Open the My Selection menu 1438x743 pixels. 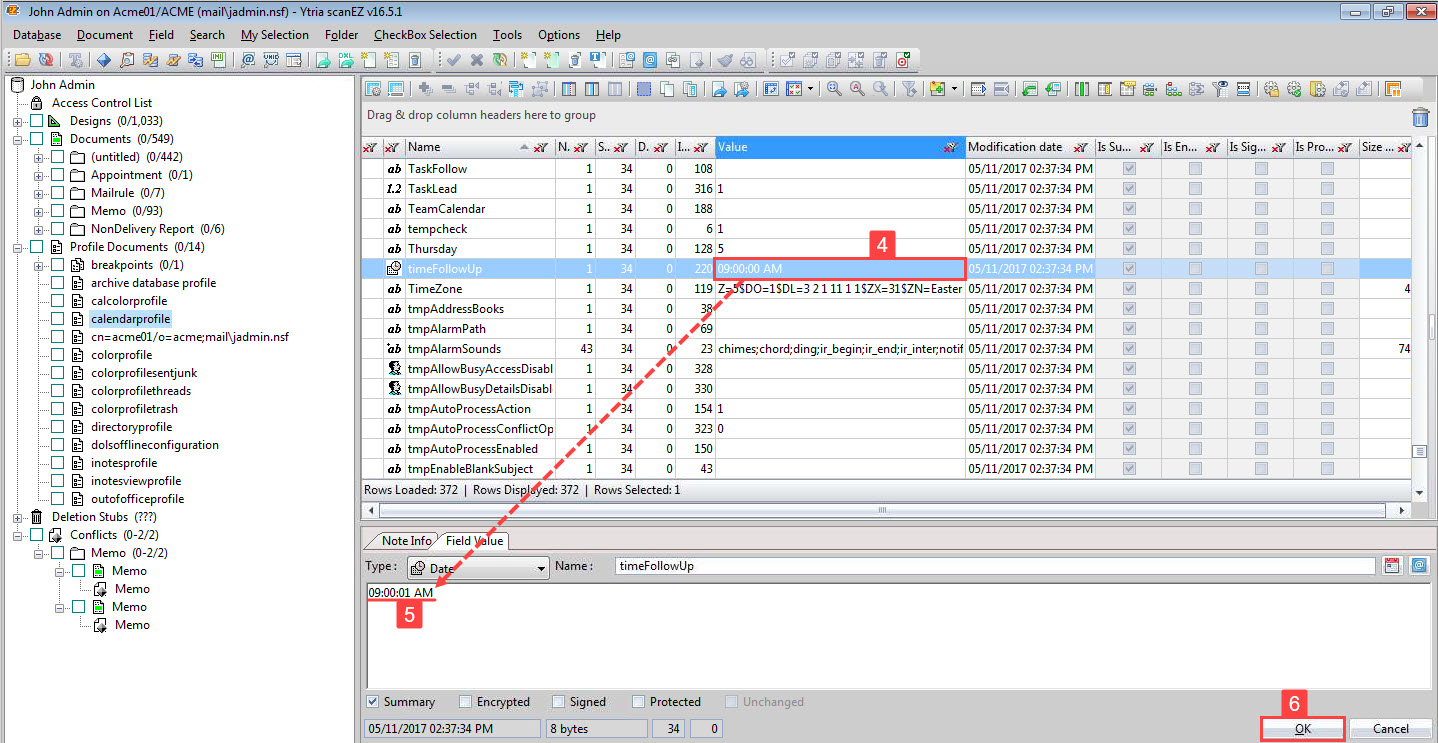275,35
